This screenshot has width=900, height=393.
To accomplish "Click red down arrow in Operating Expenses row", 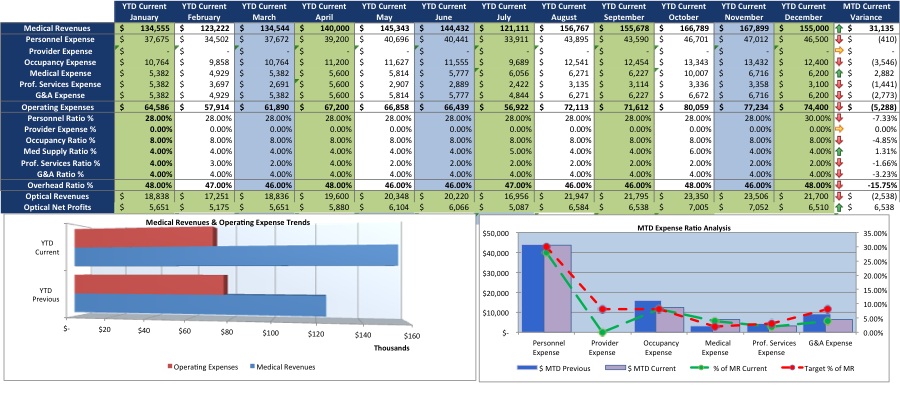I will click(x=839, y=107).
